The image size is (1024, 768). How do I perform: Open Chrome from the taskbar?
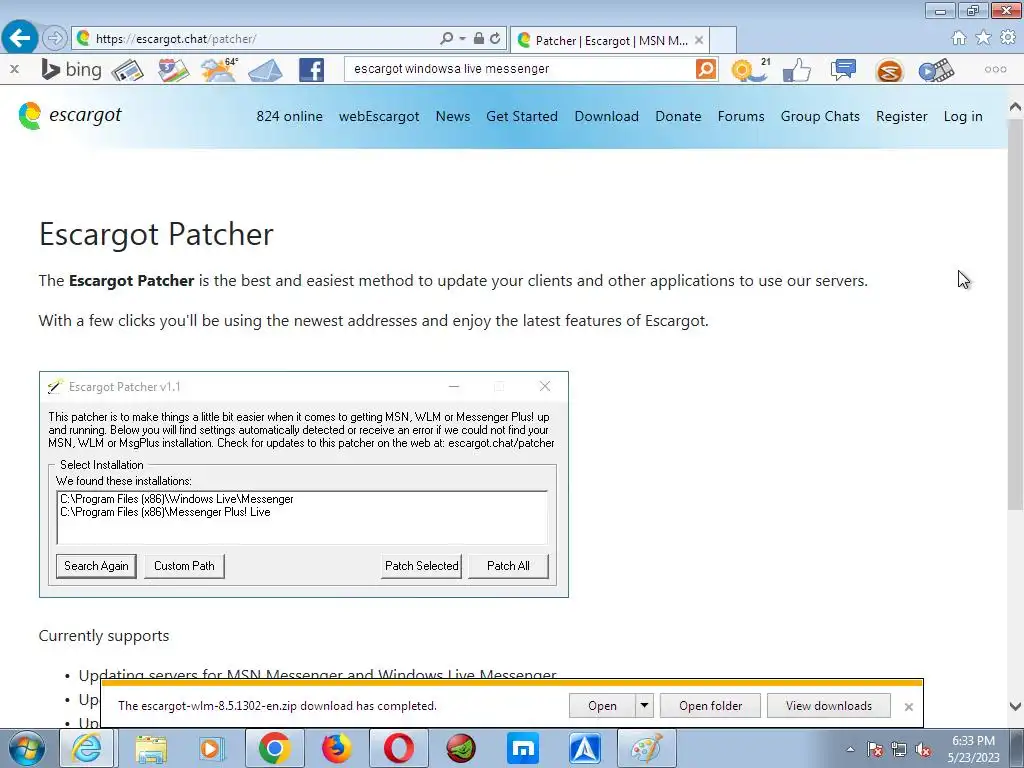(x=274, y=748)
